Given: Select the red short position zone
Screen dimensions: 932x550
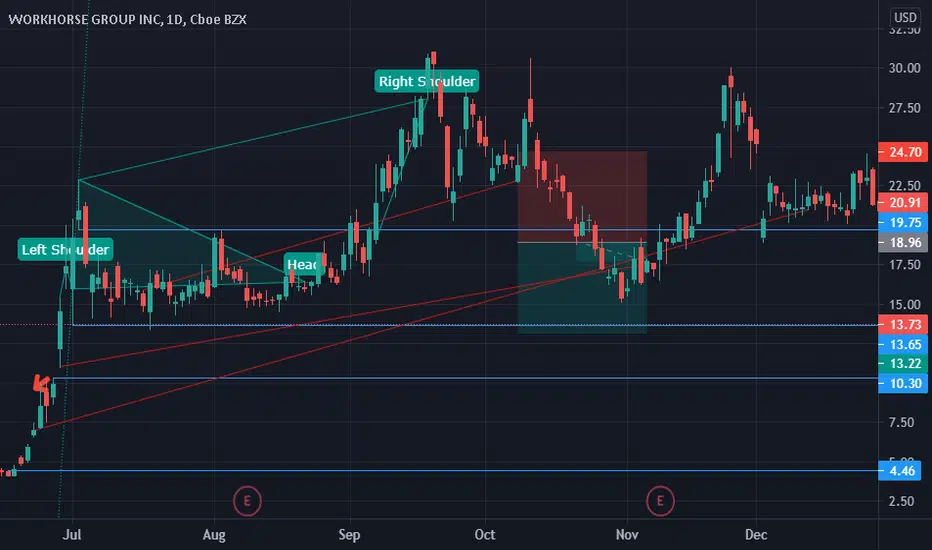Looking at the screenshot, I should [582, 196].
